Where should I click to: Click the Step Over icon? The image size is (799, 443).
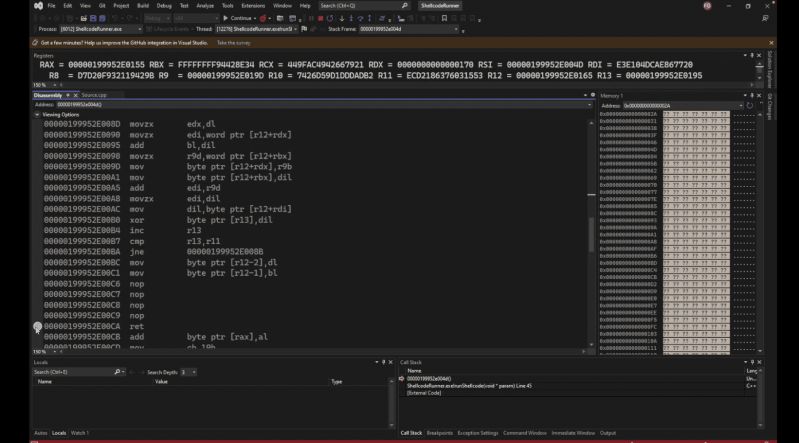coord(360,18)
